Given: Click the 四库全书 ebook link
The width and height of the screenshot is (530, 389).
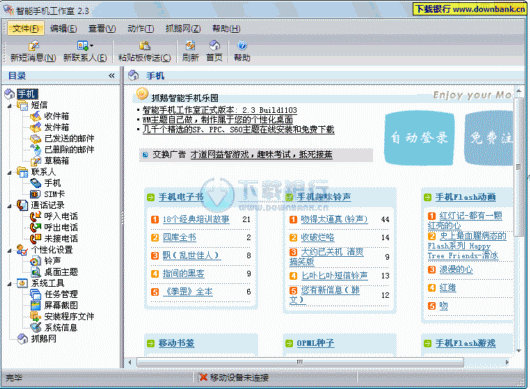Looking at the screenshot, I should pyautogui.click(x=179, y=237).
